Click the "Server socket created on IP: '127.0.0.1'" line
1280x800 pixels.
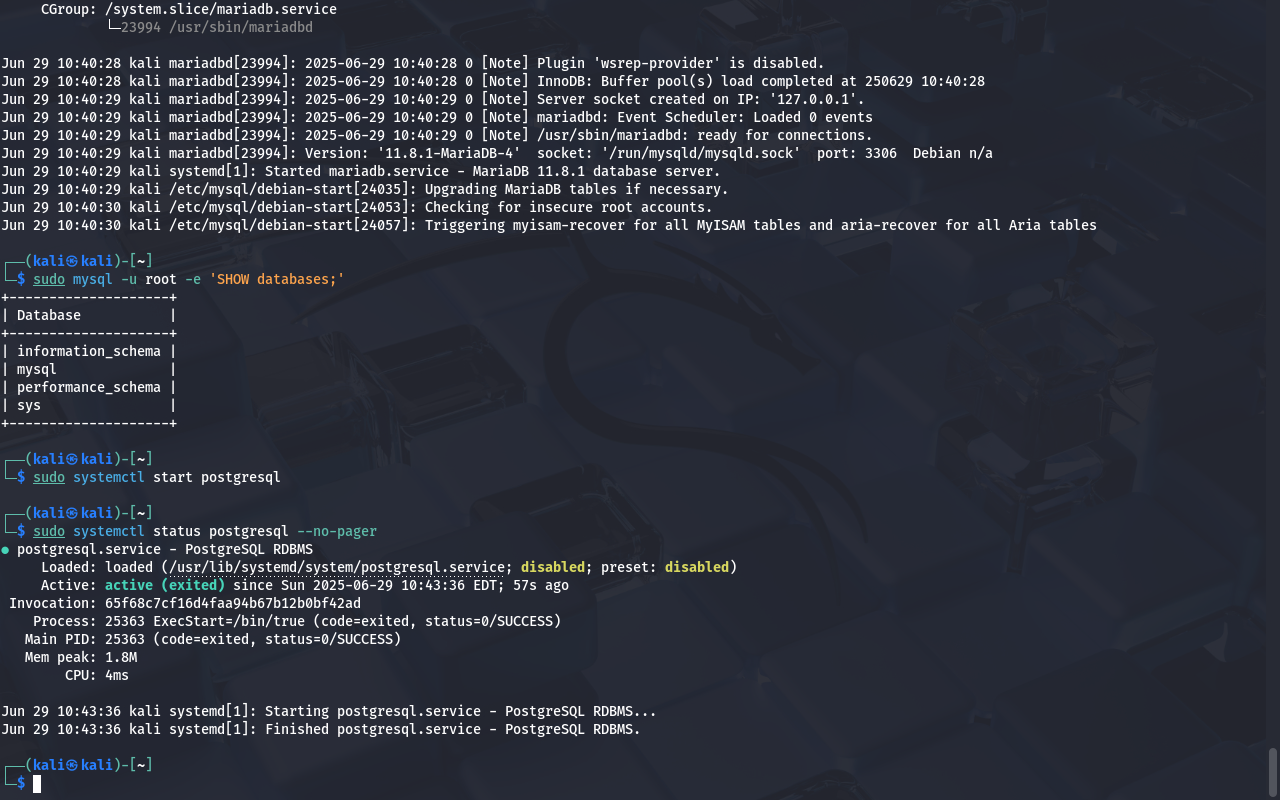click(433, 99)
